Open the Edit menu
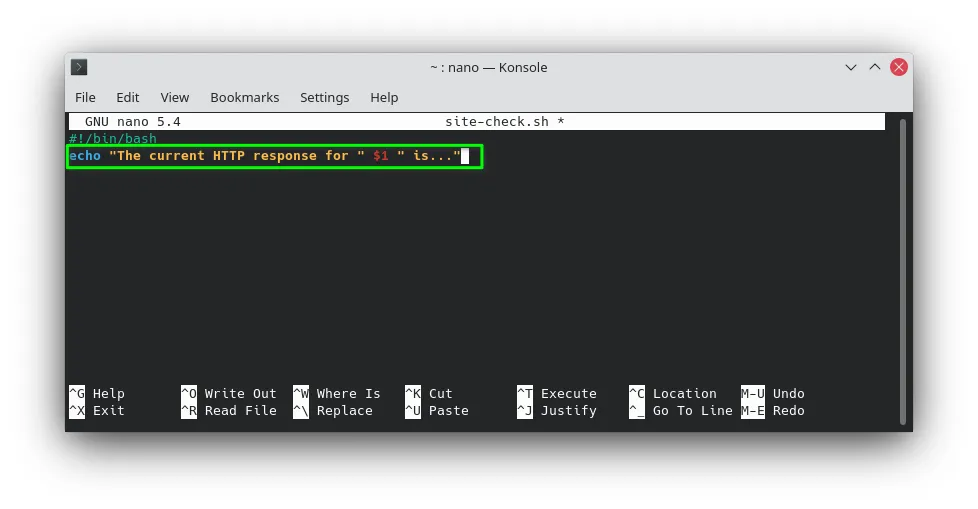 click(127, 97)
